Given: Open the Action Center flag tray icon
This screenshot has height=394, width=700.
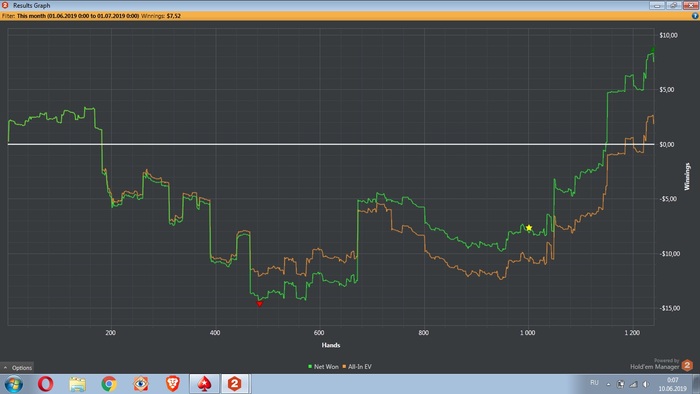Looking at the screenshot, I should [x=621, y=384].
